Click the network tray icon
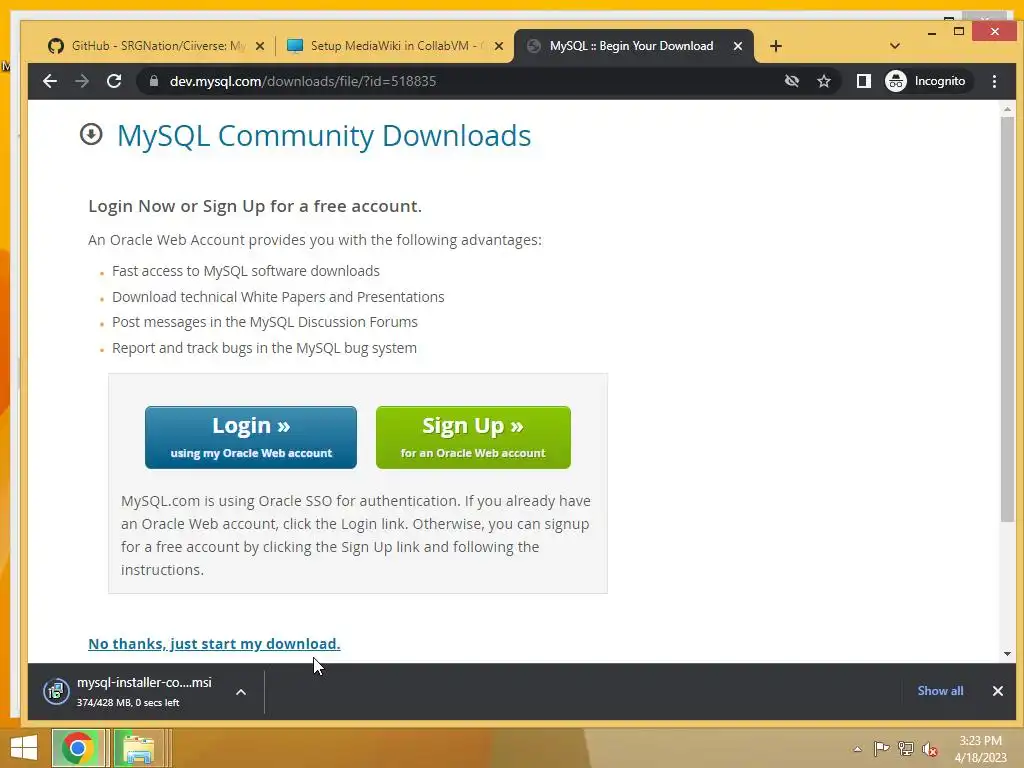 pyautogui.click(x=906, y=749)
